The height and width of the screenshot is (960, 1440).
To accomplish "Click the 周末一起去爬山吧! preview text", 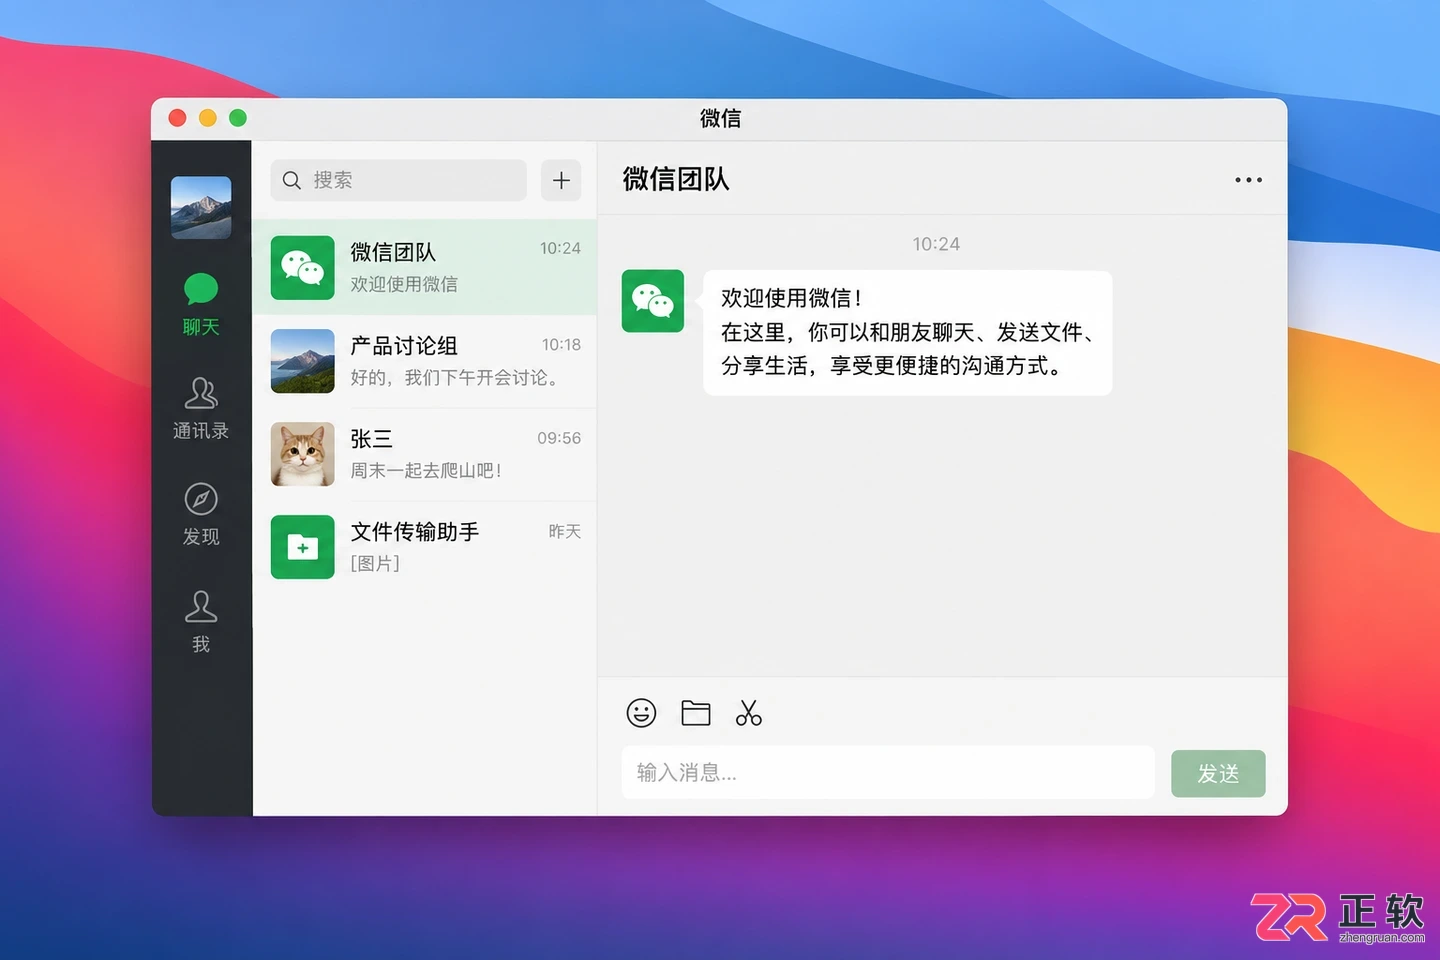I will [426, 470].
